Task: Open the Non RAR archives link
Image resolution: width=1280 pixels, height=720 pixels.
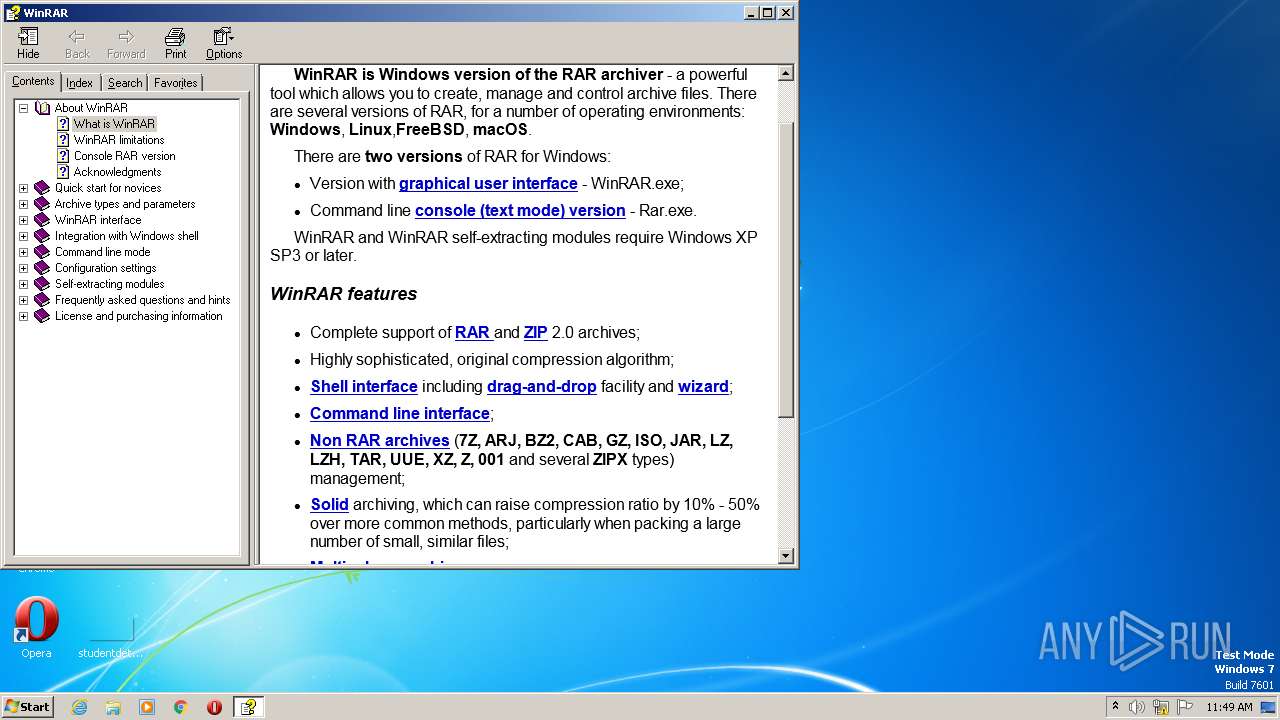Action: [x=380, y=441]
